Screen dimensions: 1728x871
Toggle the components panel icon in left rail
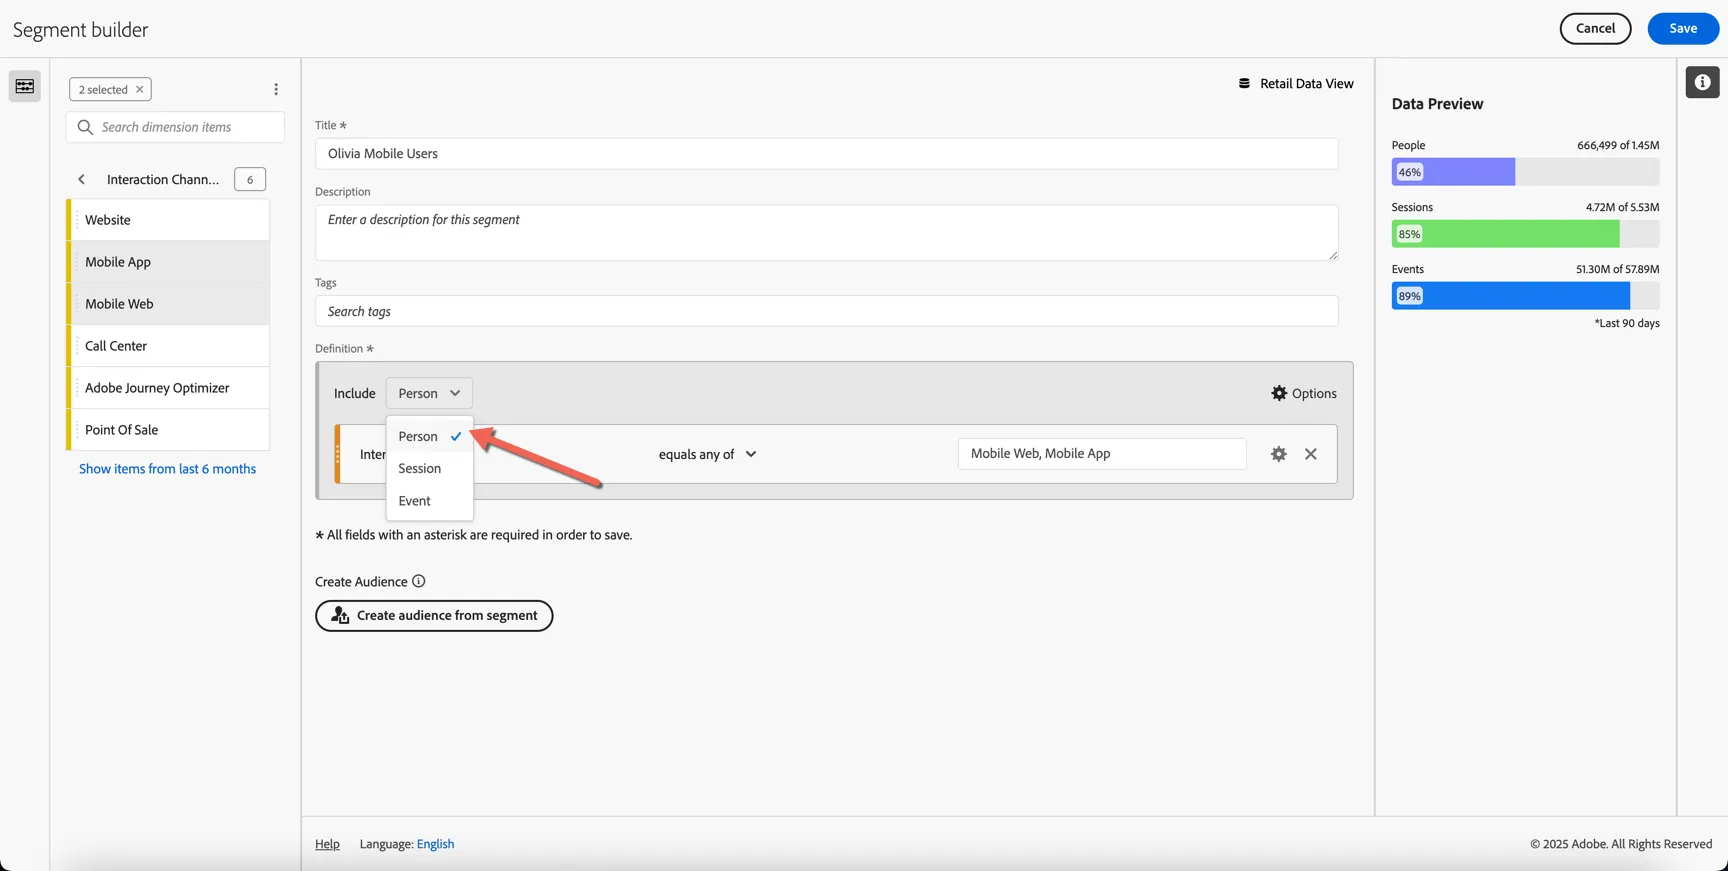(x=25, y=86)
